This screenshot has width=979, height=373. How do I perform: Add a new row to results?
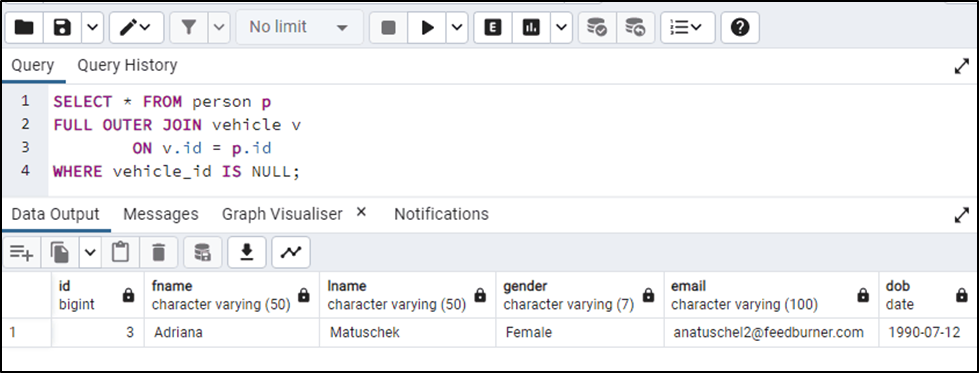point(21,252)
